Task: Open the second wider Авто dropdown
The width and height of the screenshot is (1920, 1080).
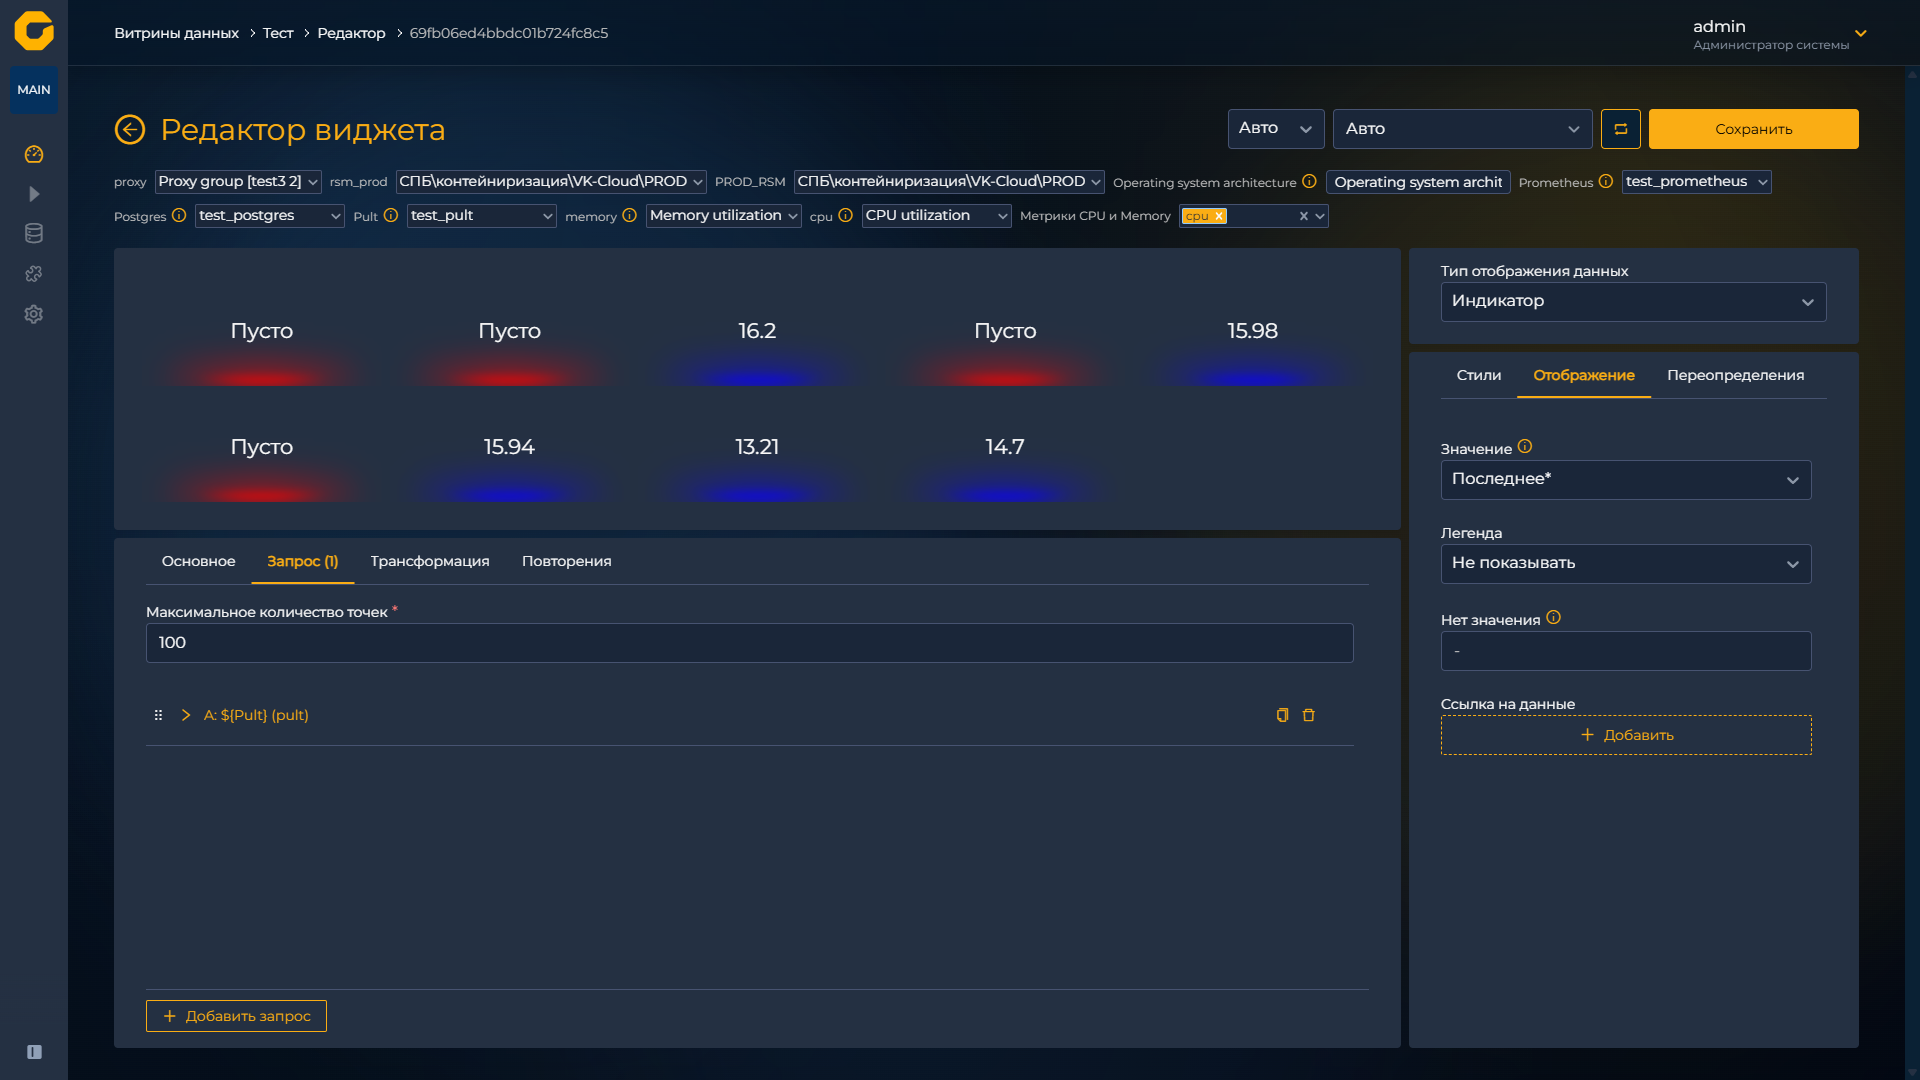Action: click(x=1462, y=129)
